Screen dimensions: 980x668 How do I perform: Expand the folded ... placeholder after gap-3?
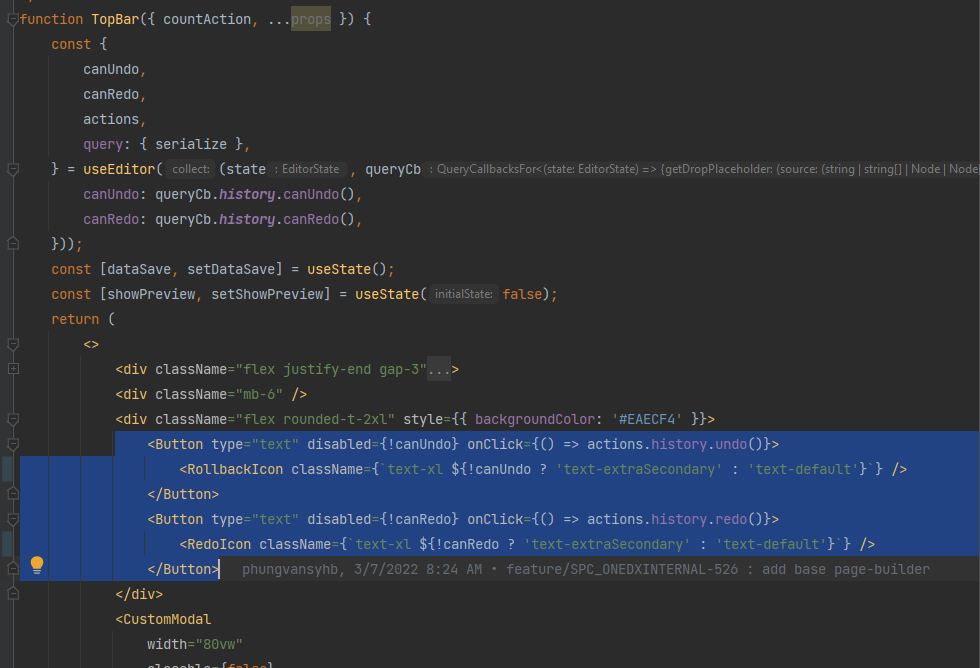pos(439,369)
